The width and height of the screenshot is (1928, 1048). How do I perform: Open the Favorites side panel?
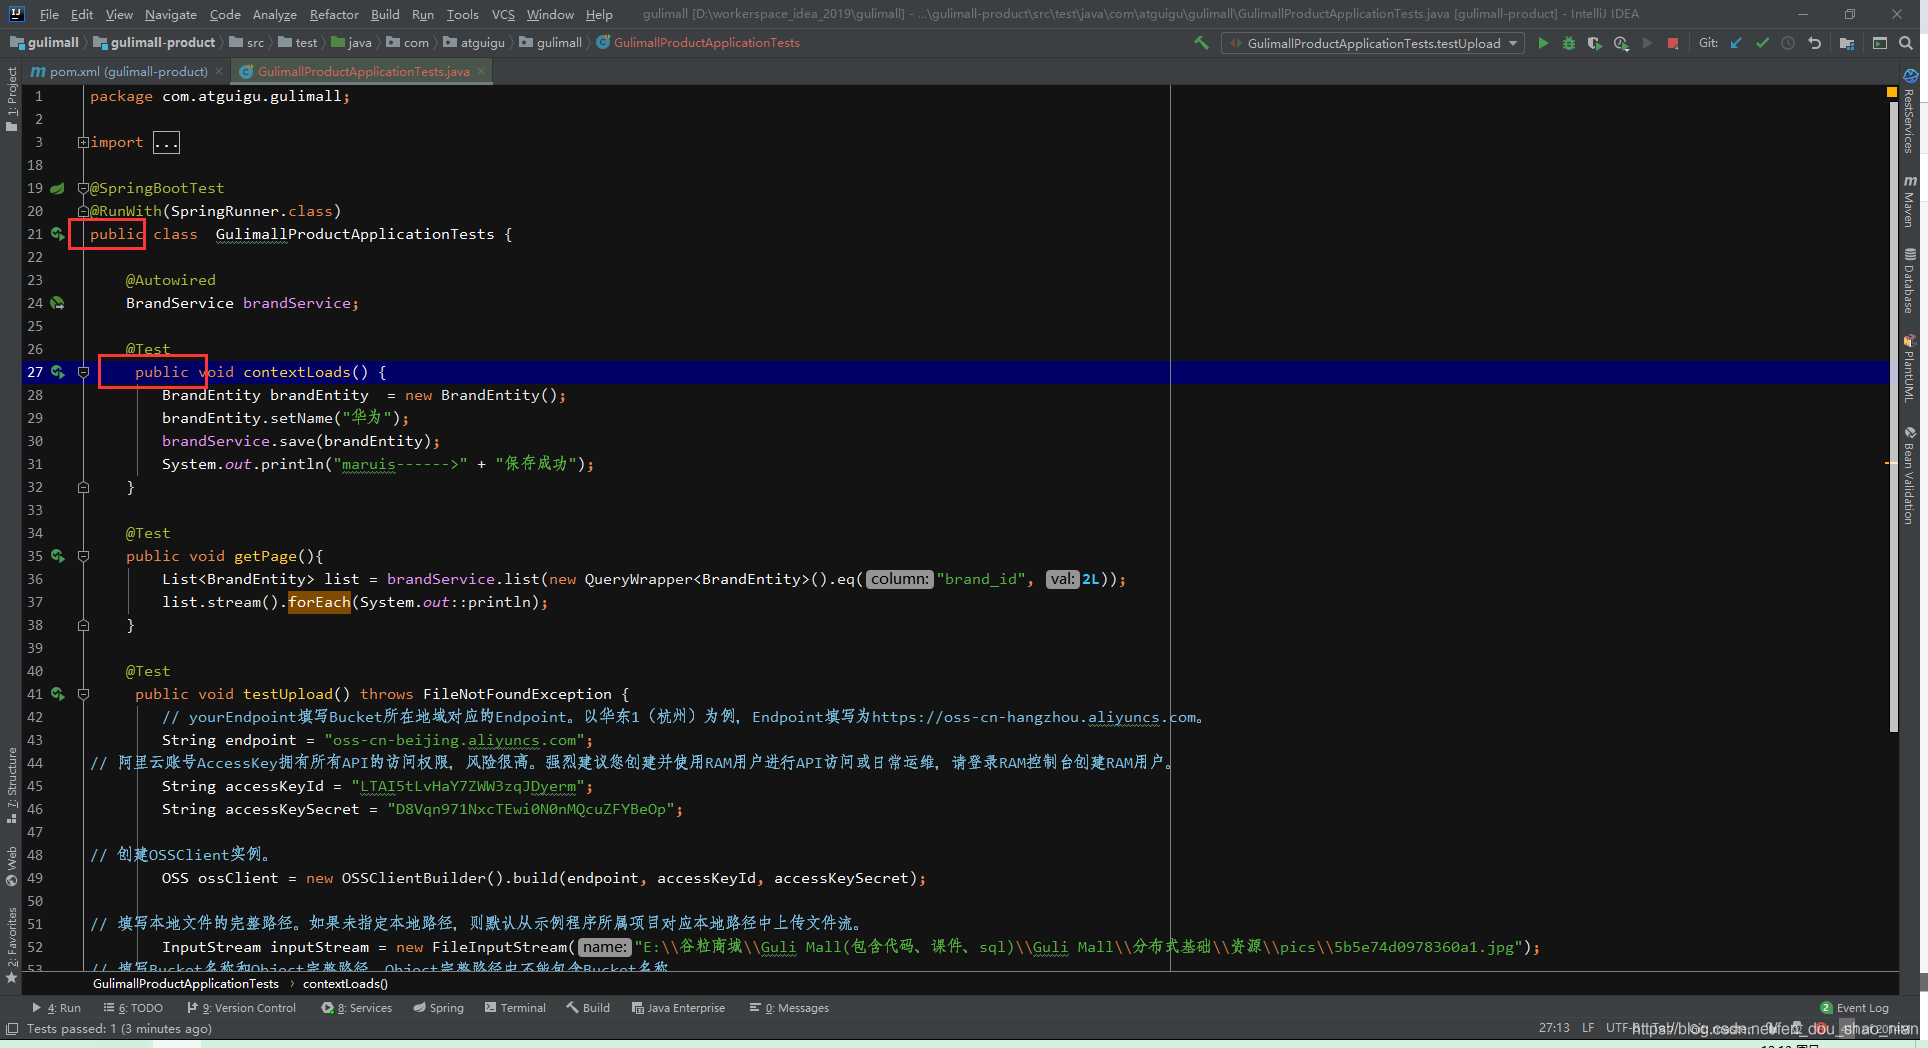pyautogui.click(x=12, y=945)
